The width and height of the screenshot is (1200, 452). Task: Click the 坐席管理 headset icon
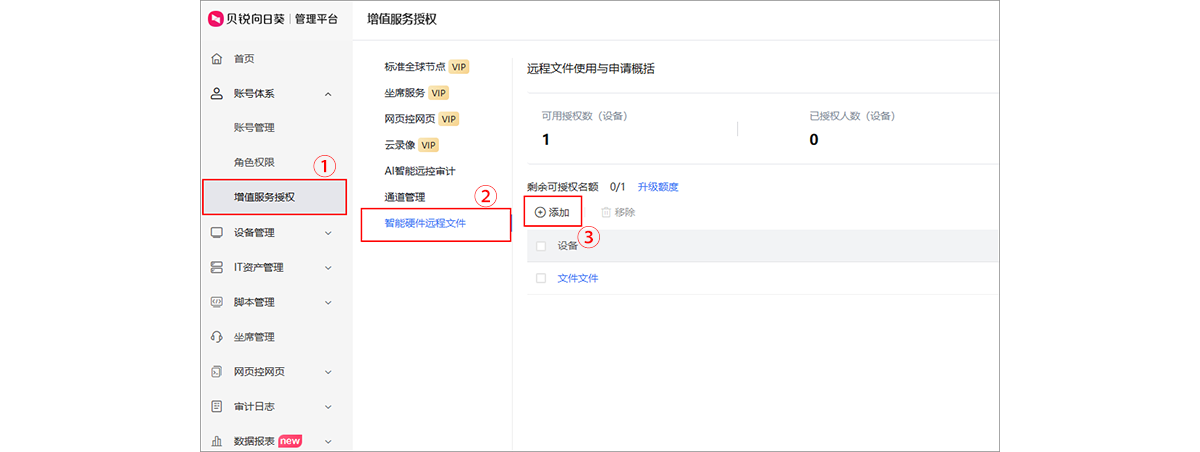[x=216, y=337]
